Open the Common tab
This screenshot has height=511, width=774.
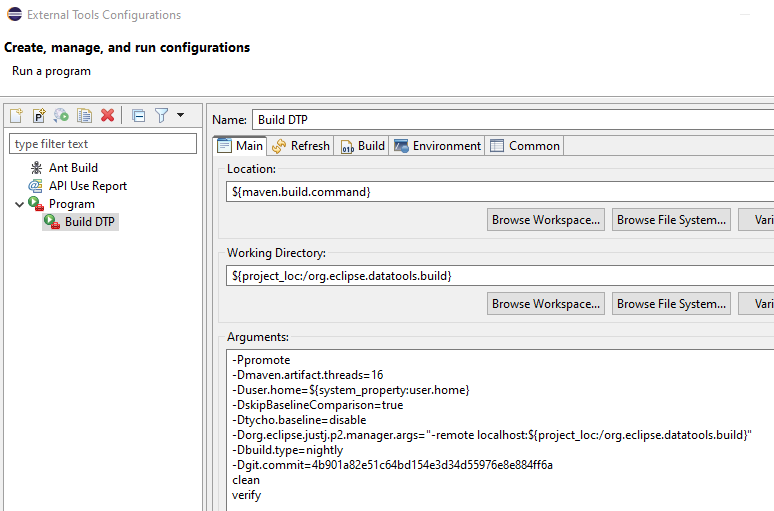525,146
